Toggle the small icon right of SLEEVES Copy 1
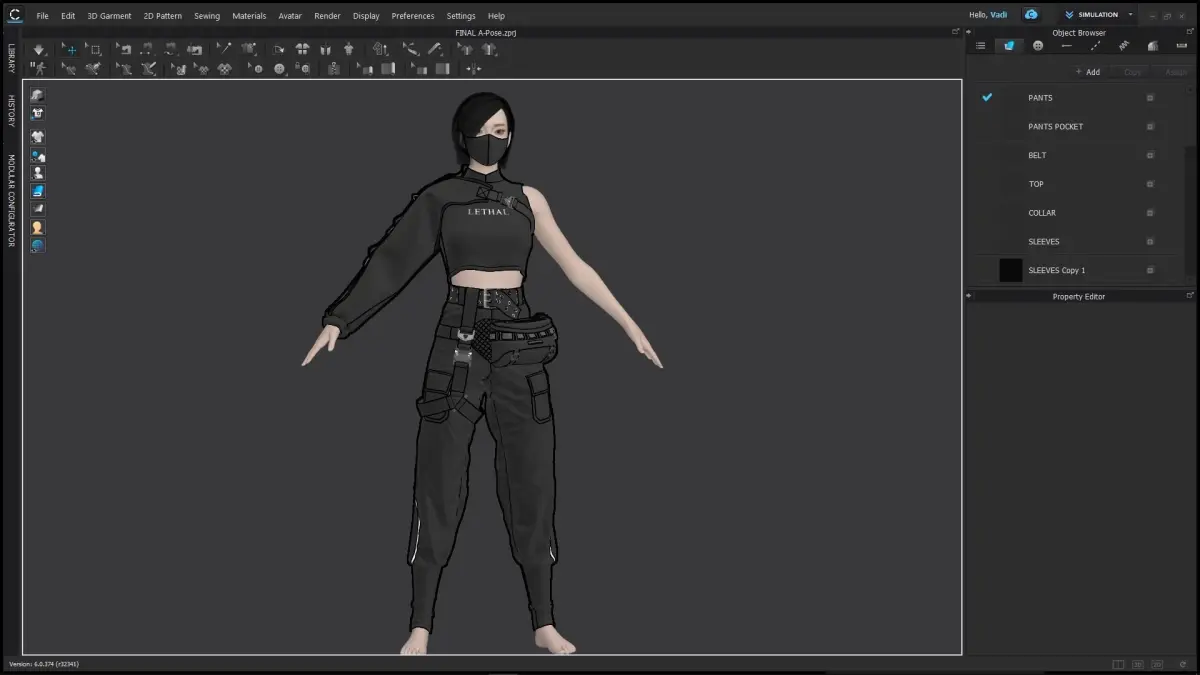This screenshot has height=675, width=1200. [1150, 270]
